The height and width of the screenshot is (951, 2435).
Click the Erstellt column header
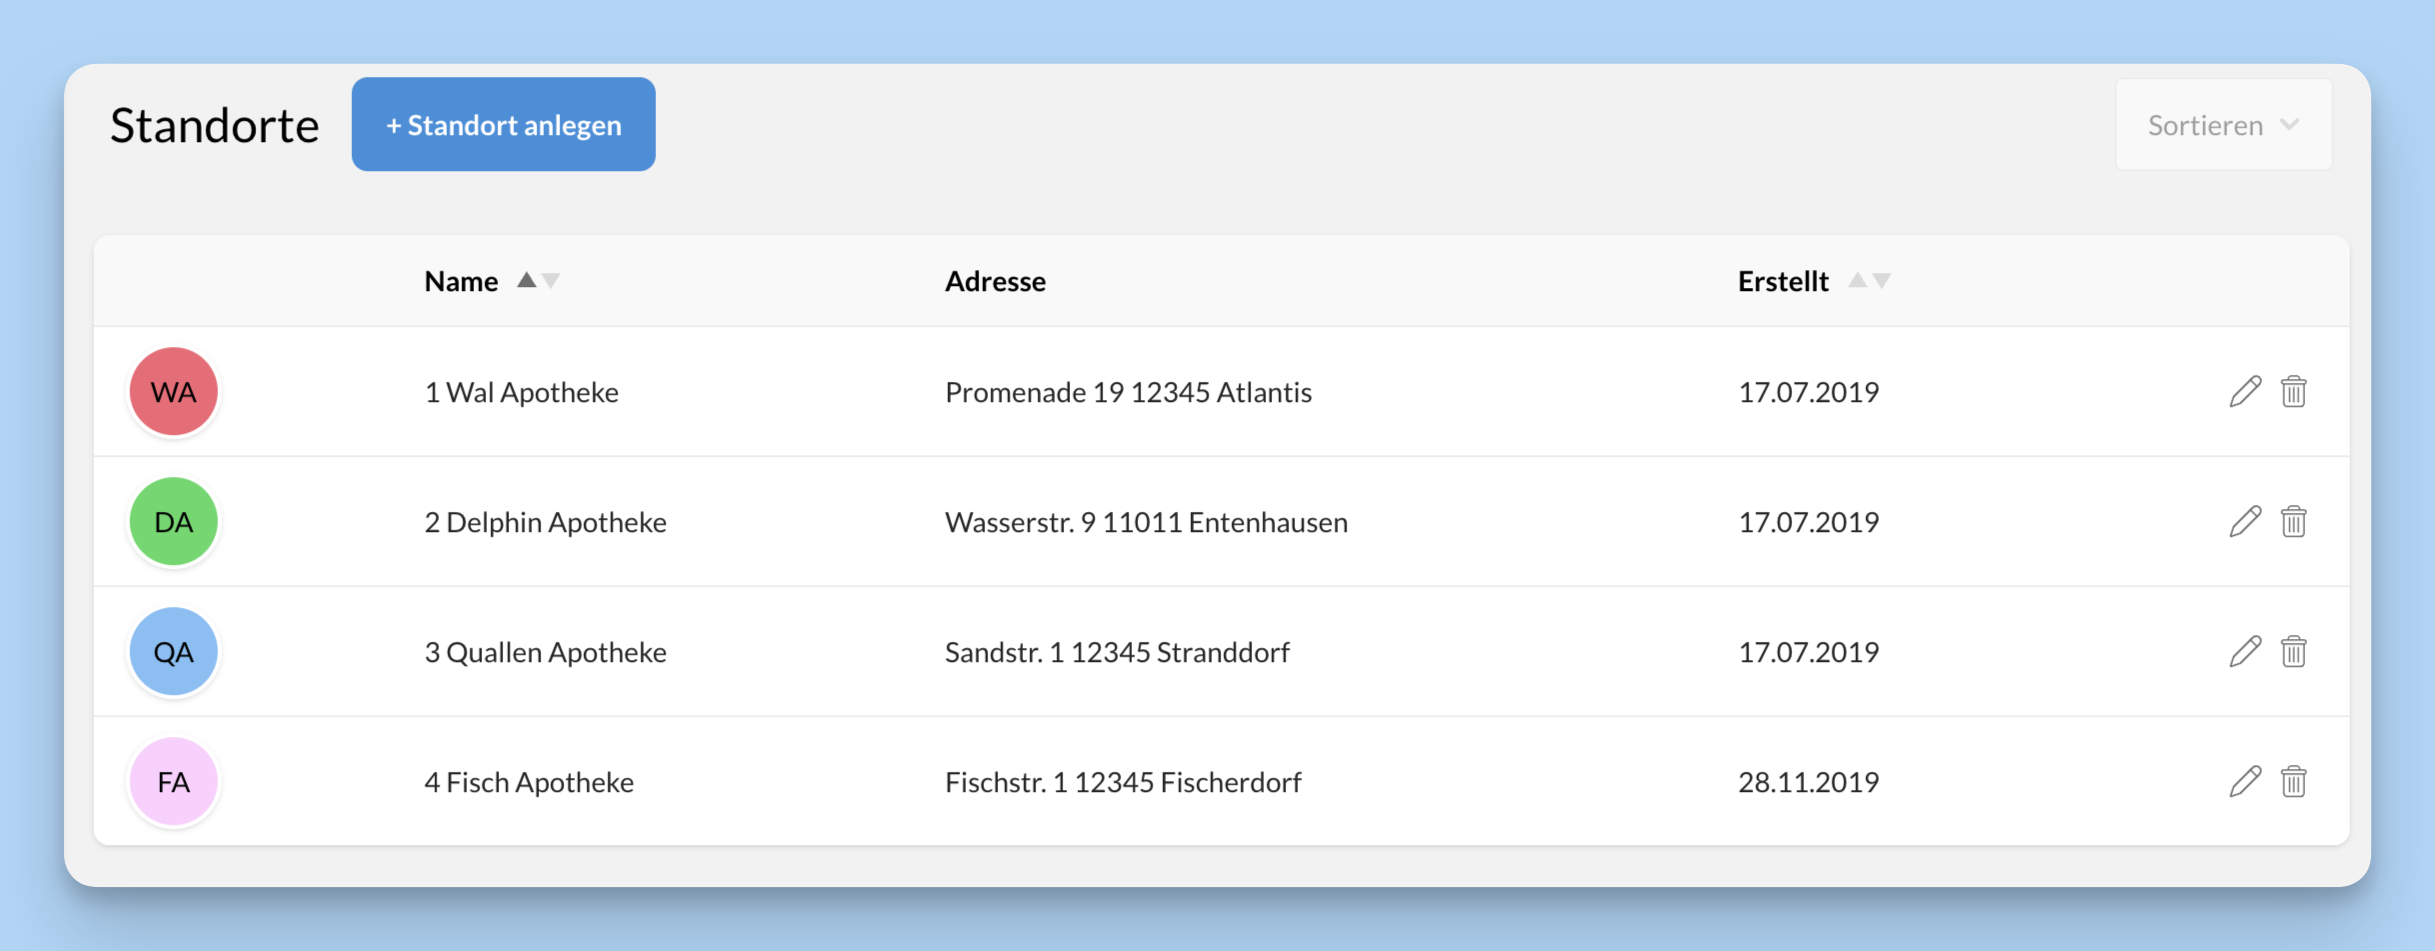coord(1782,281)
